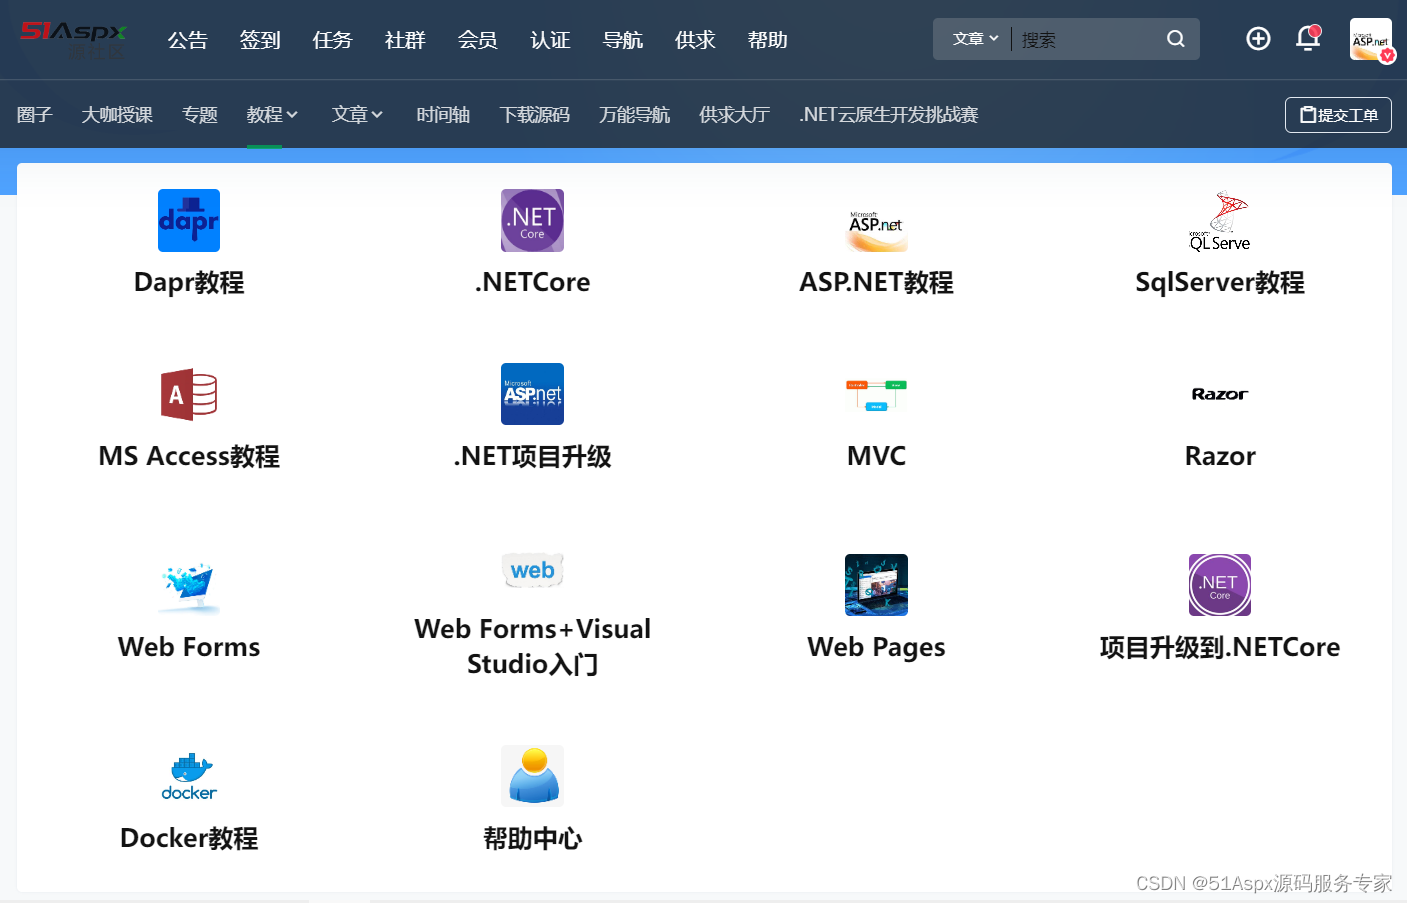The width and height of the screenshot is (1407, 903).
Task: Open the notification bell
Action: click(x=1308, y=39)
